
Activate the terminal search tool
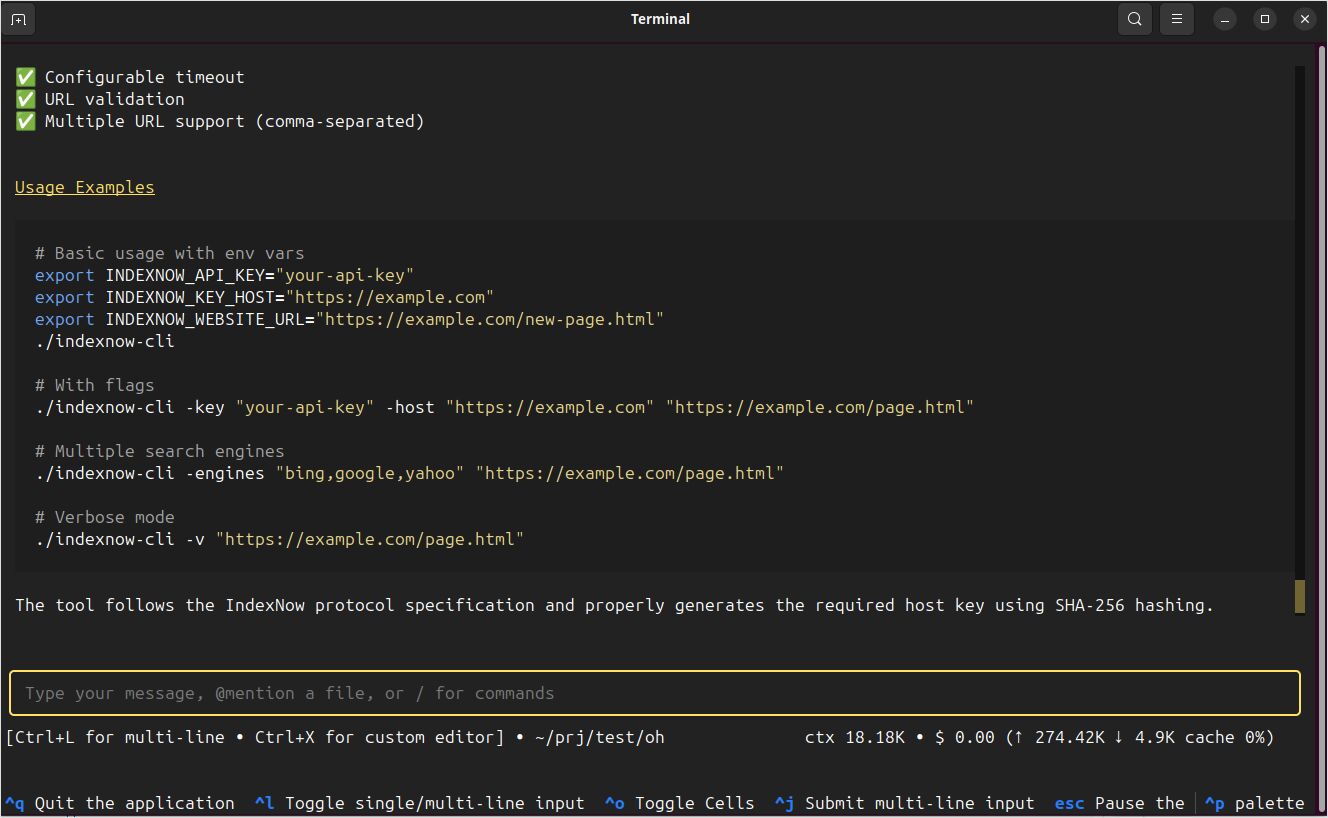click(1134, 18)
